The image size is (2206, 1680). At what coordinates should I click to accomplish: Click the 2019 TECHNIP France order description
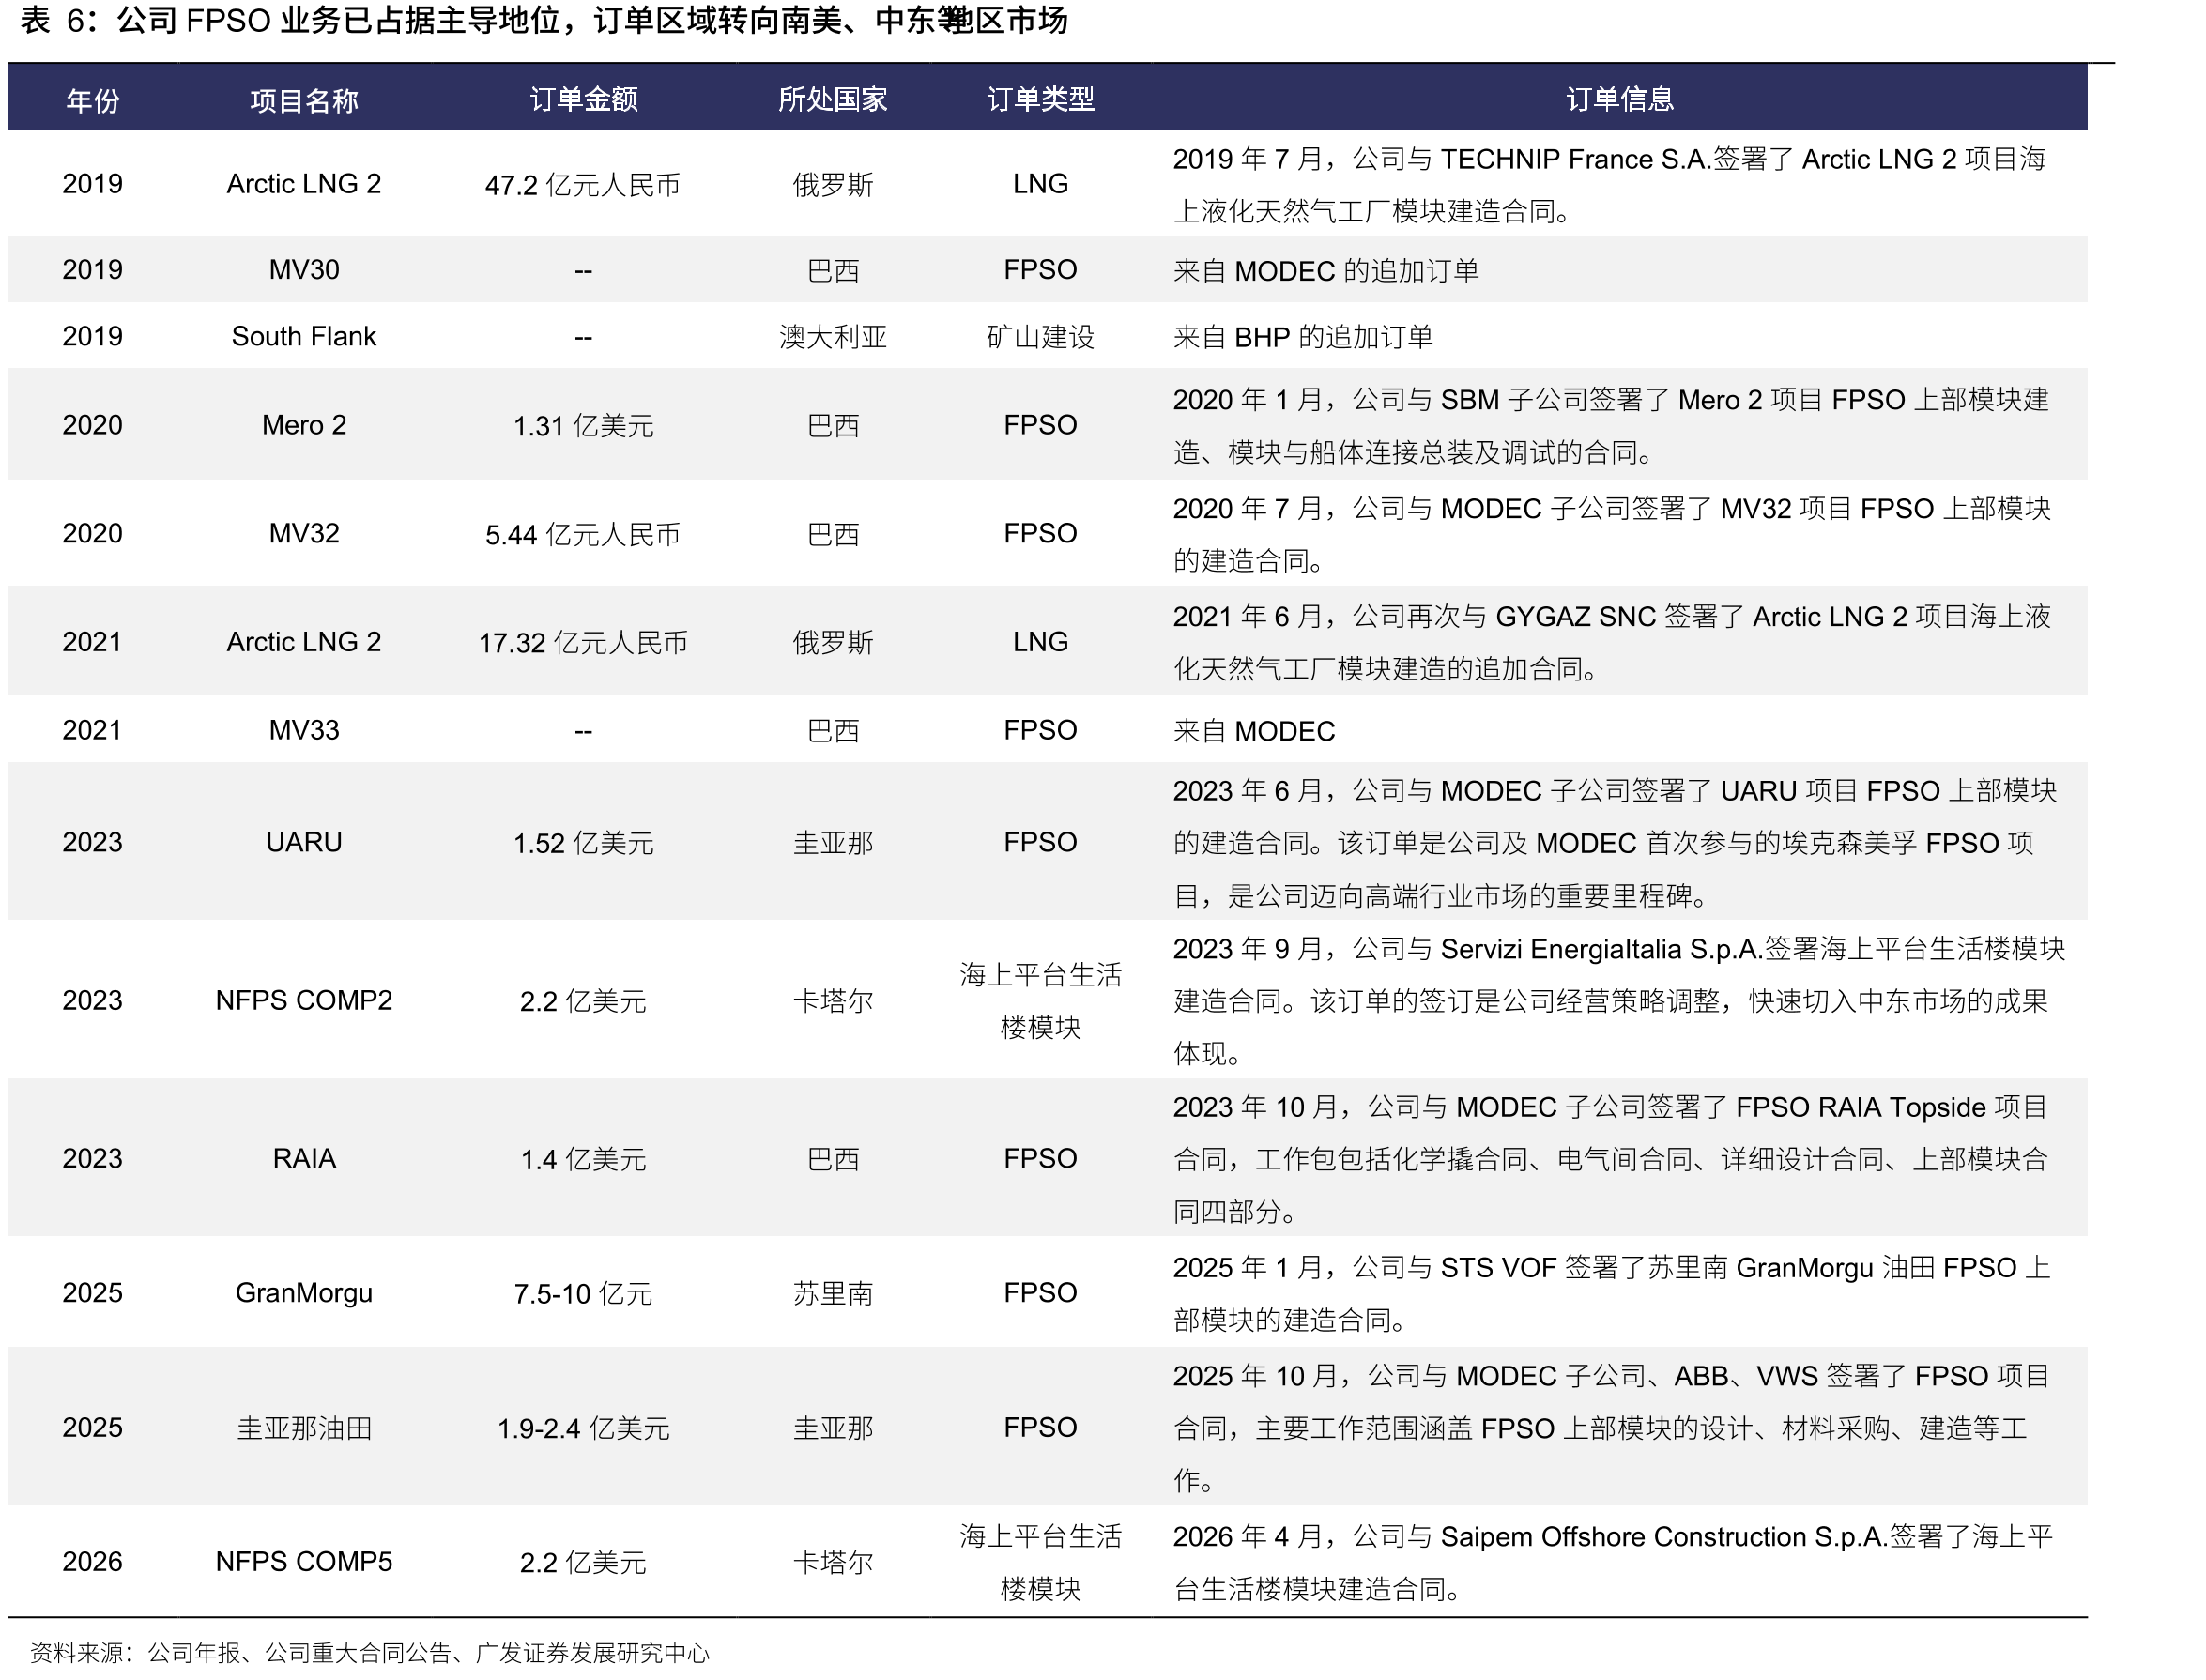(x=1610, y=185)
